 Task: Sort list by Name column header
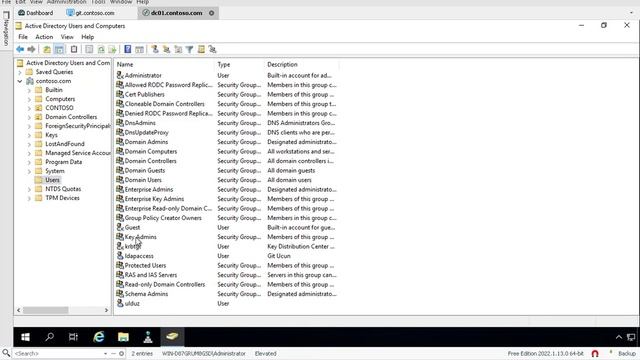(164, 64)
